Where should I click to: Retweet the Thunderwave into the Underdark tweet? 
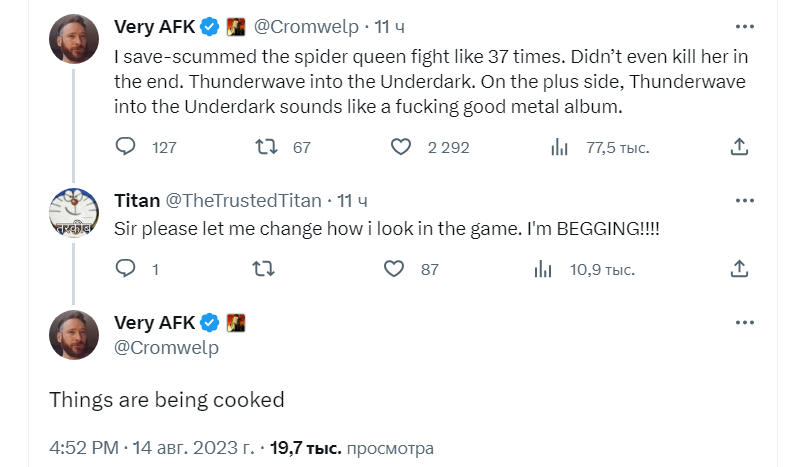pos(267,147)
